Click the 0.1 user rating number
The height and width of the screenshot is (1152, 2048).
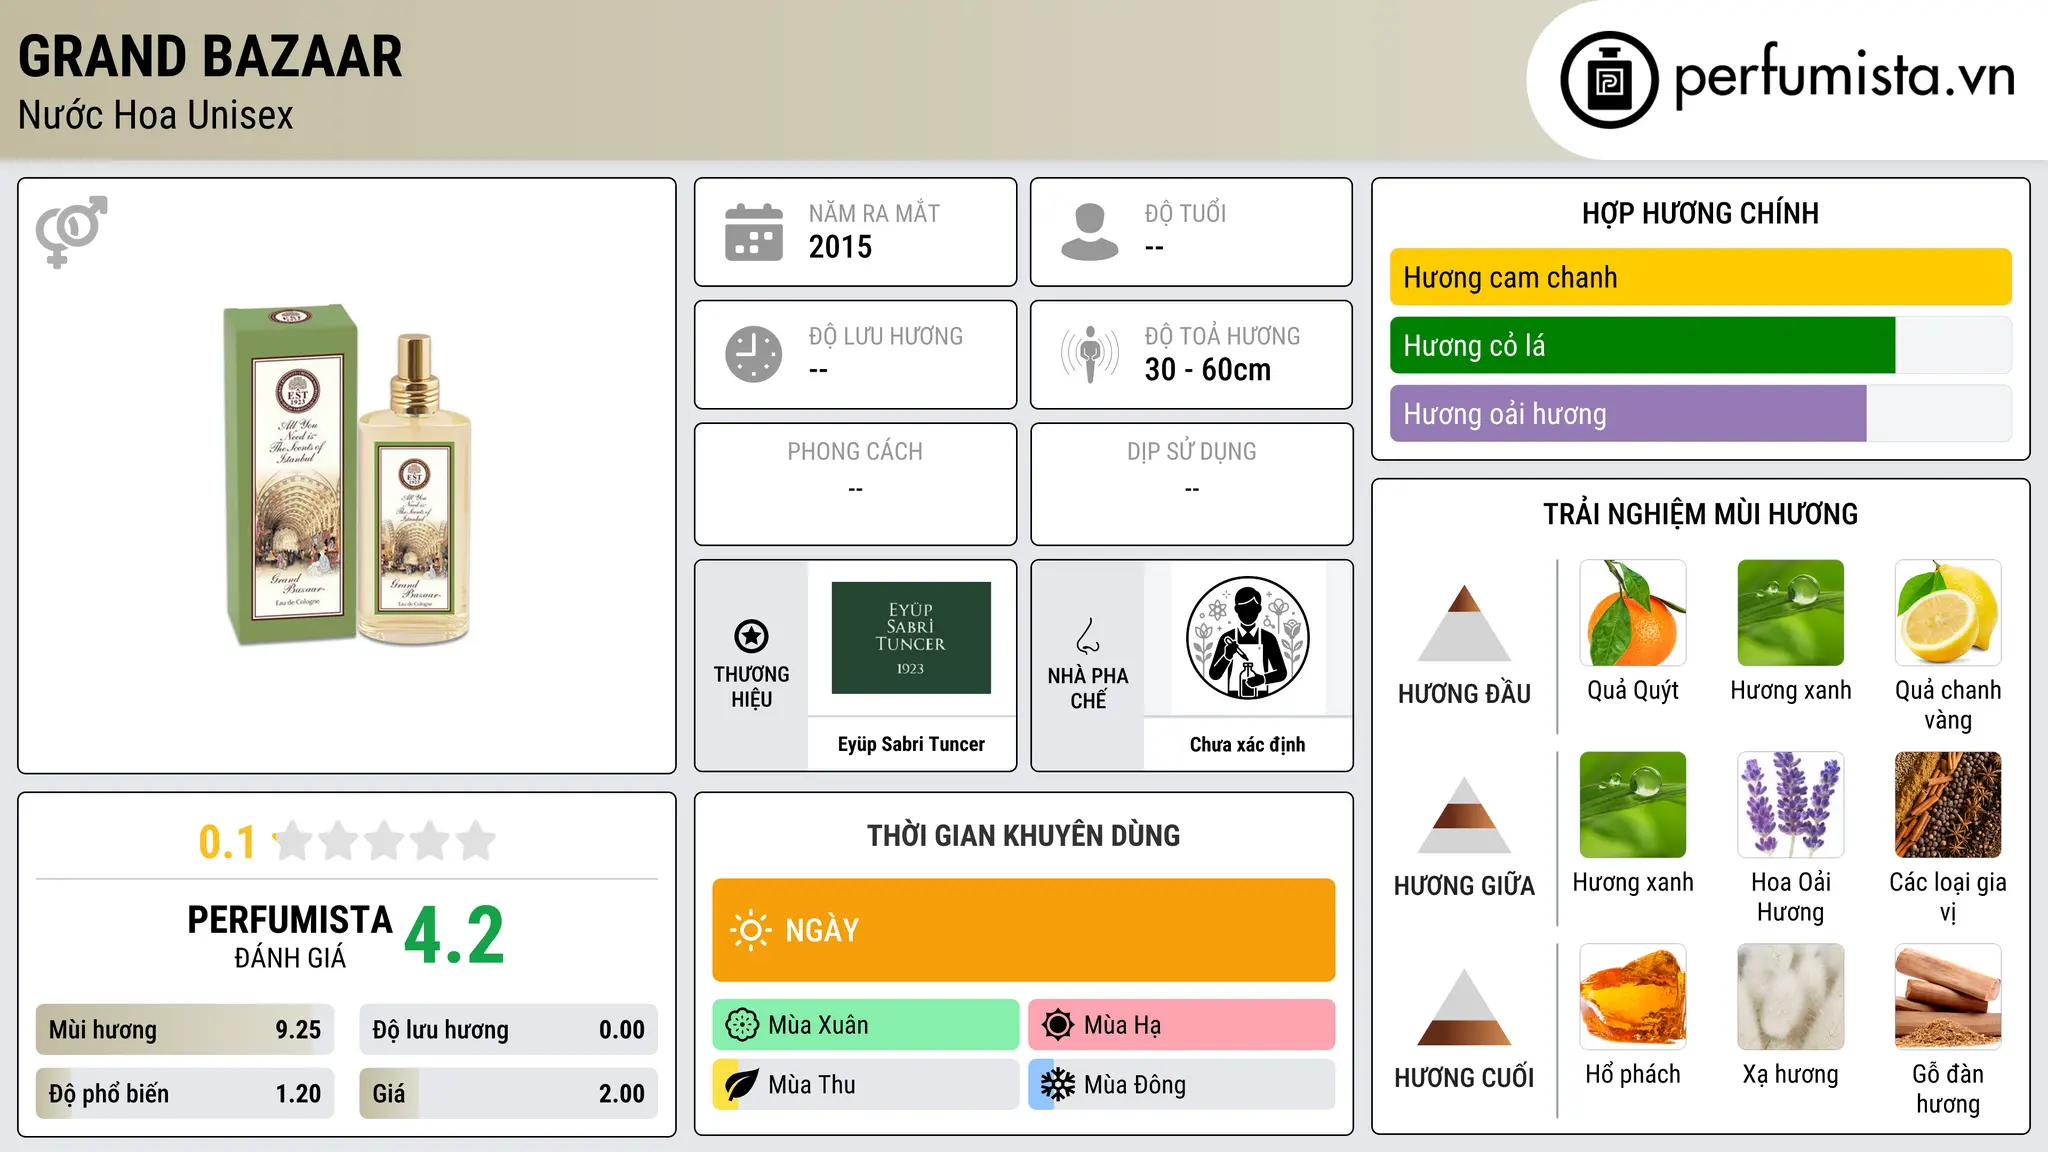click(x=227, y=842)
